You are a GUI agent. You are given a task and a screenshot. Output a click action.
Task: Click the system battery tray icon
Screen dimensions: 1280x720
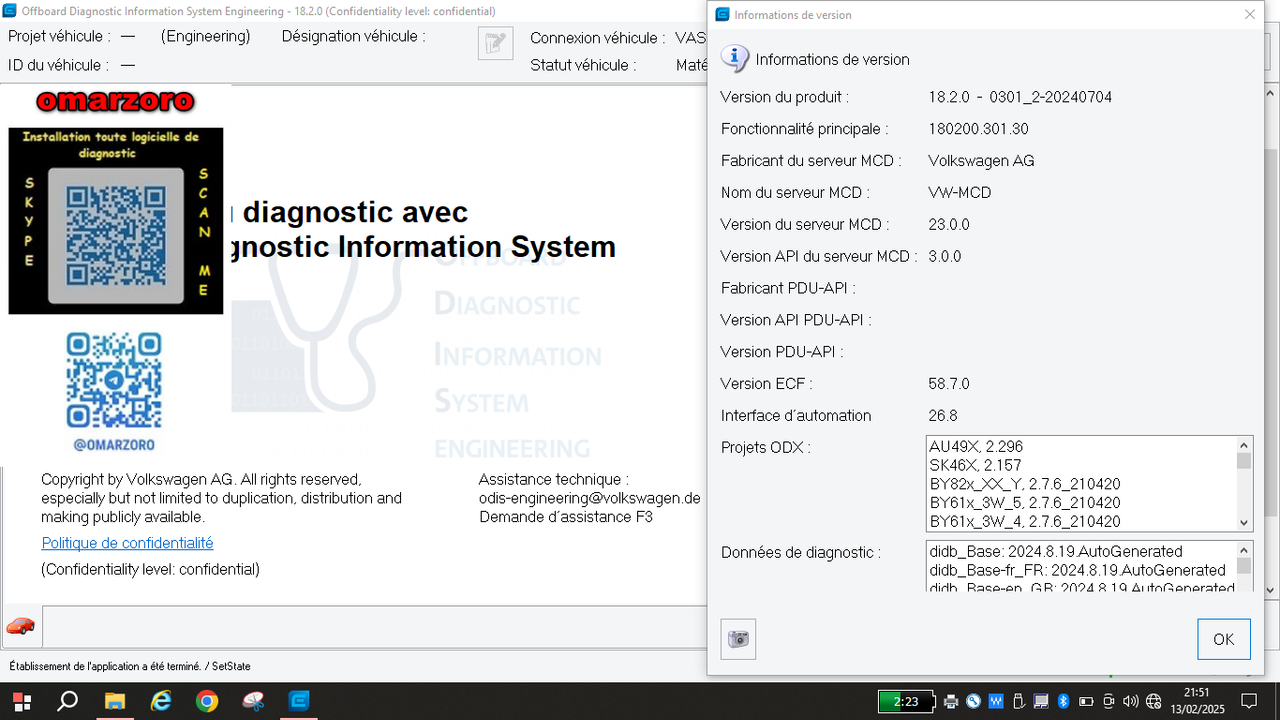pos(1086,701)
